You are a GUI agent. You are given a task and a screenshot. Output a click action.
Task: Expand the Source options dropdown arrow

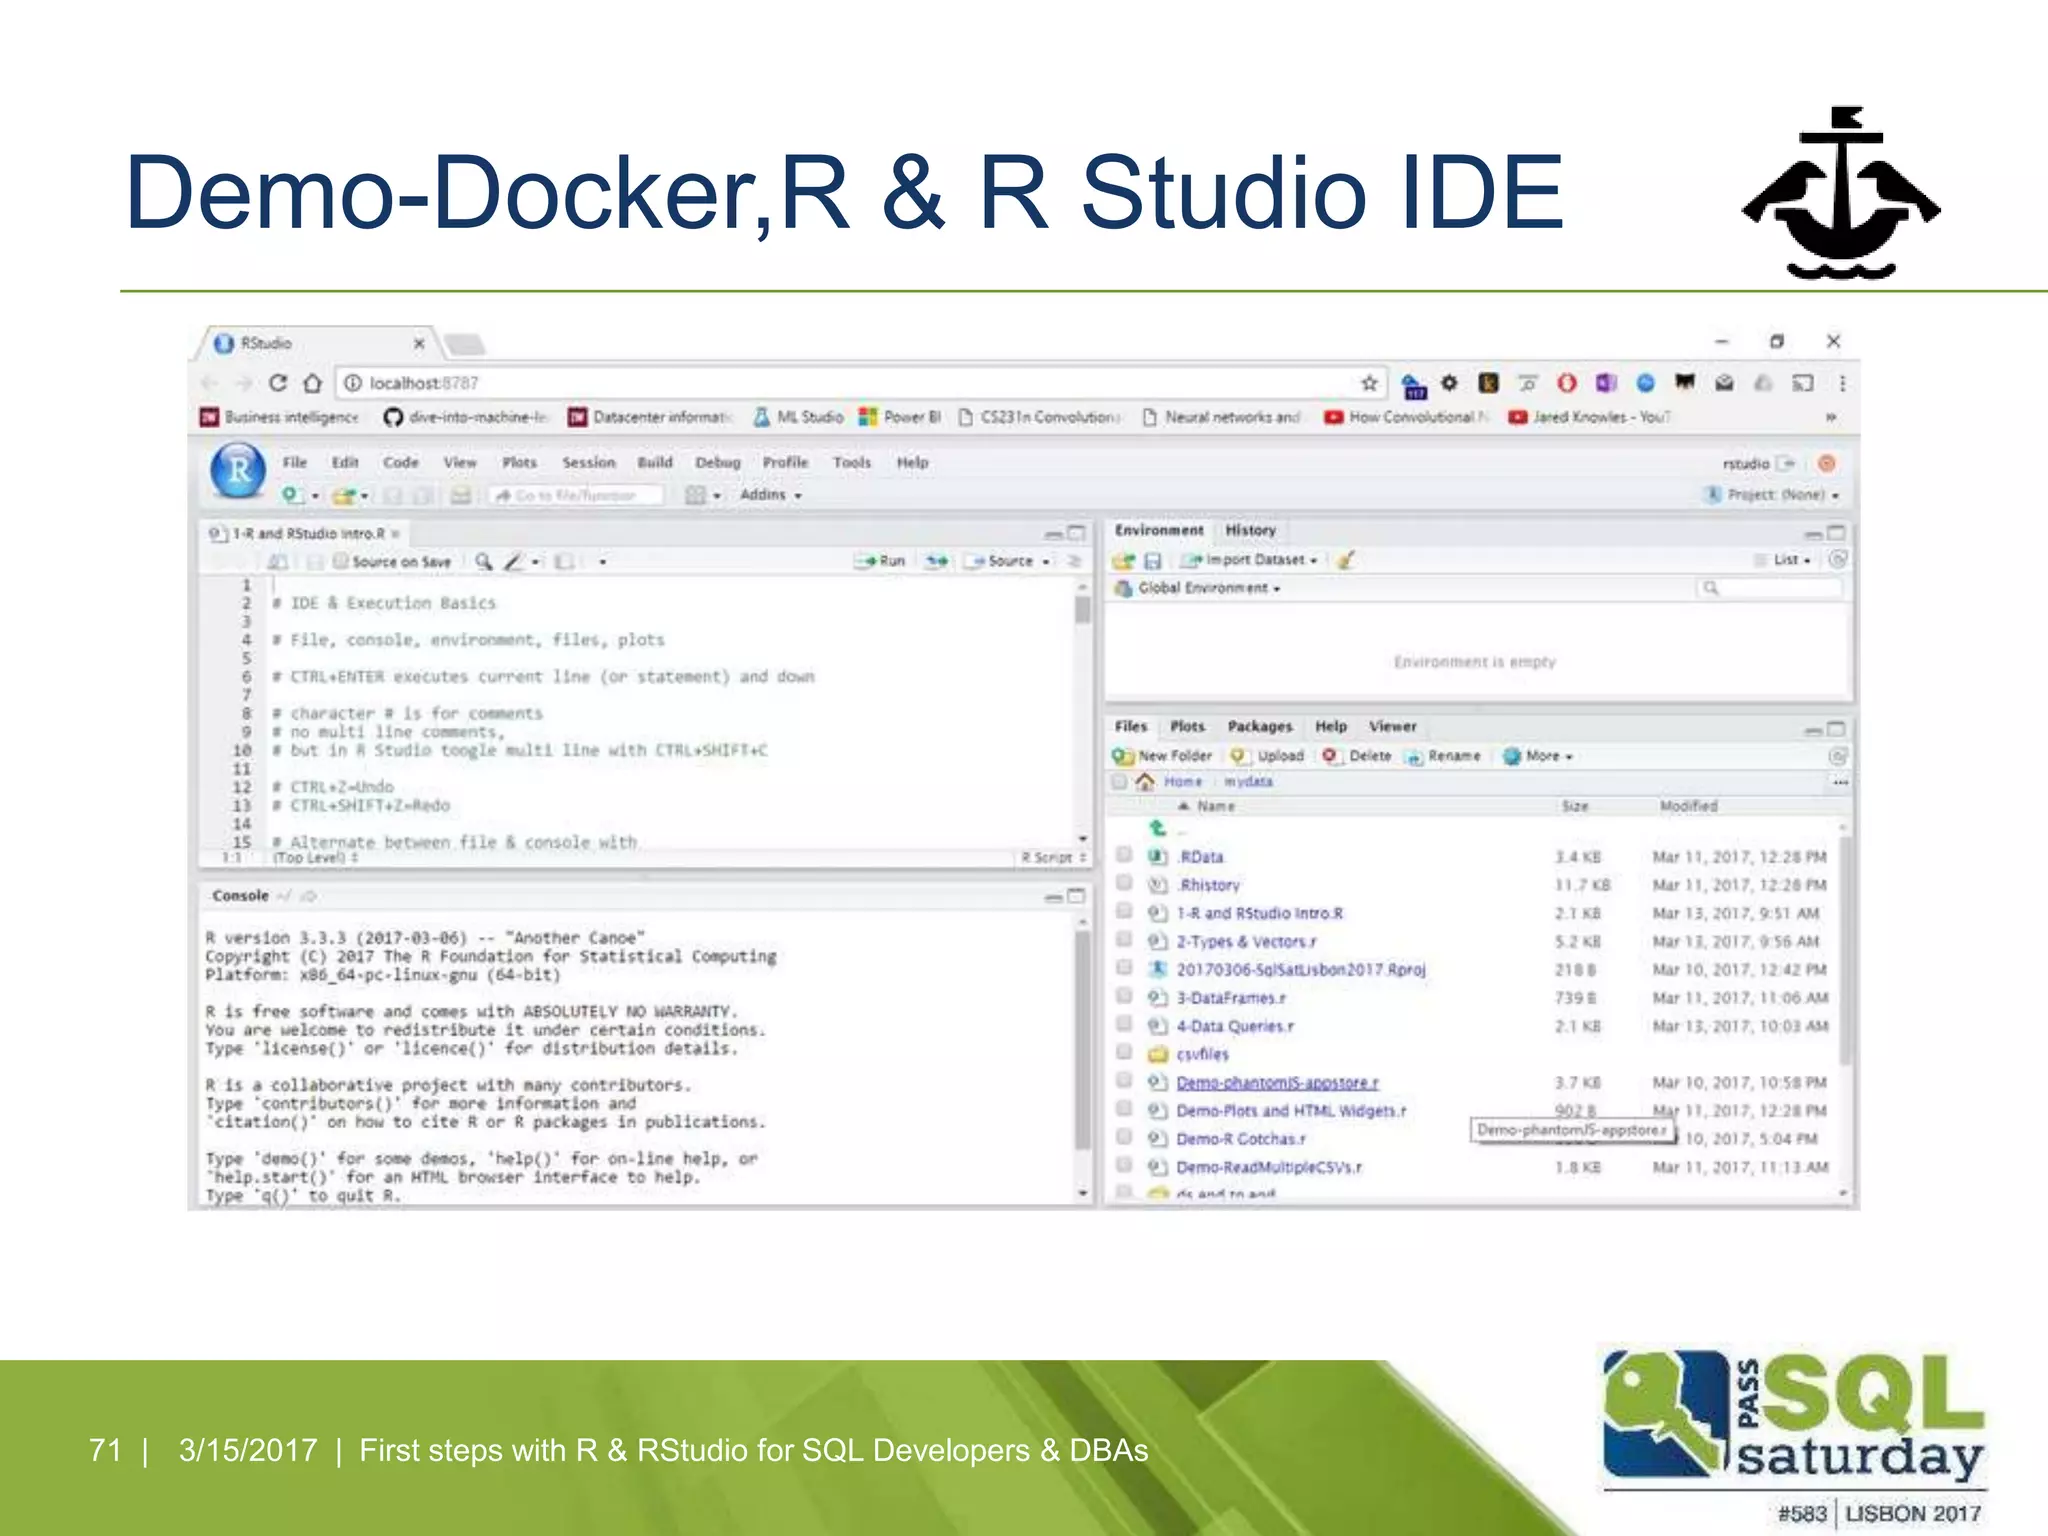(x=1046, y=562)
